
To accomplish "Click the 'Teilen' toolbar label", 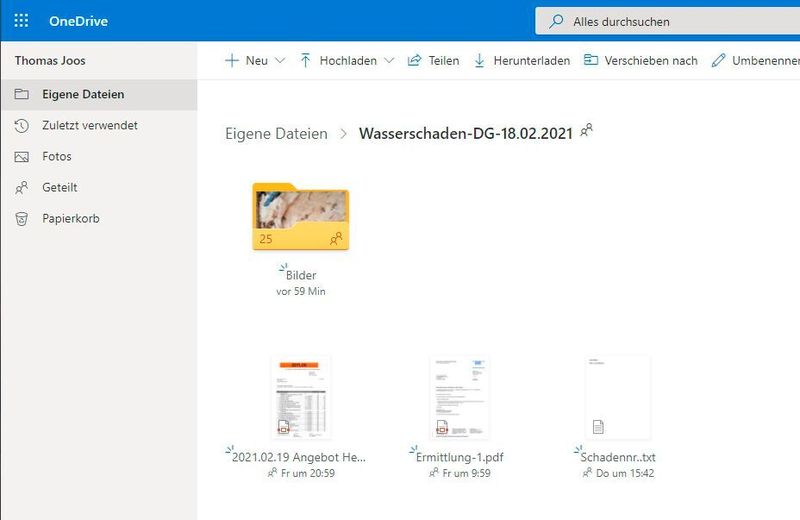I will click(x=443, y=61).
